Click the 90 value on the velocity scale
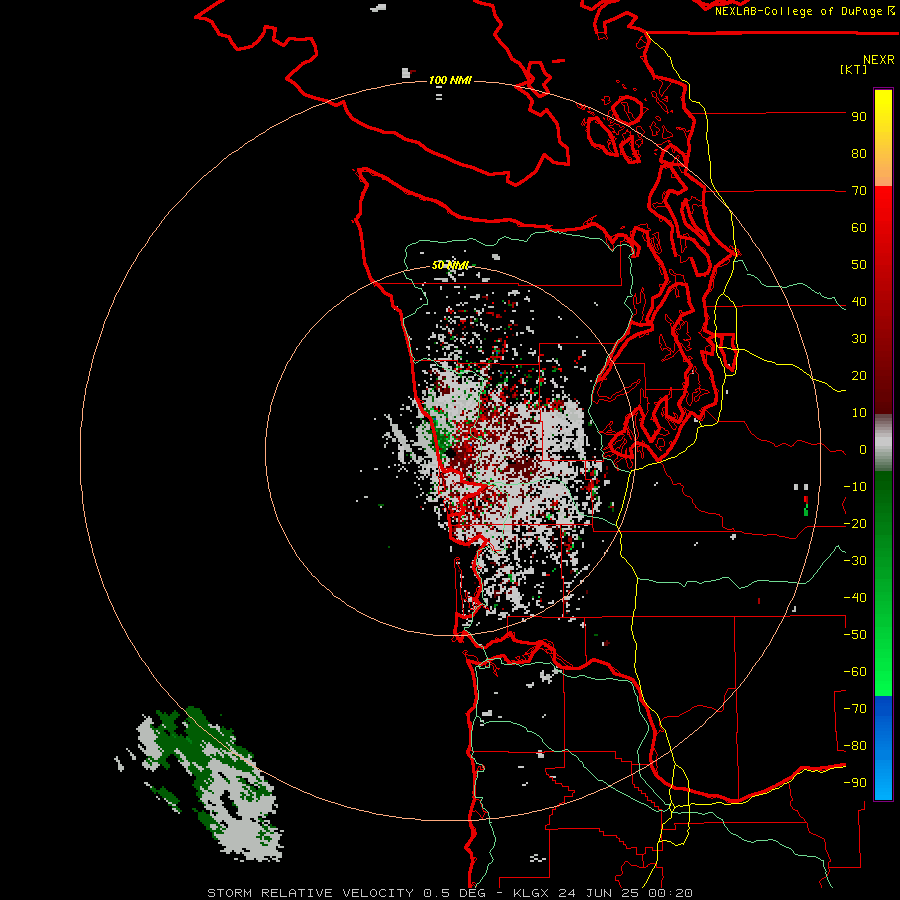 point(859,117)
